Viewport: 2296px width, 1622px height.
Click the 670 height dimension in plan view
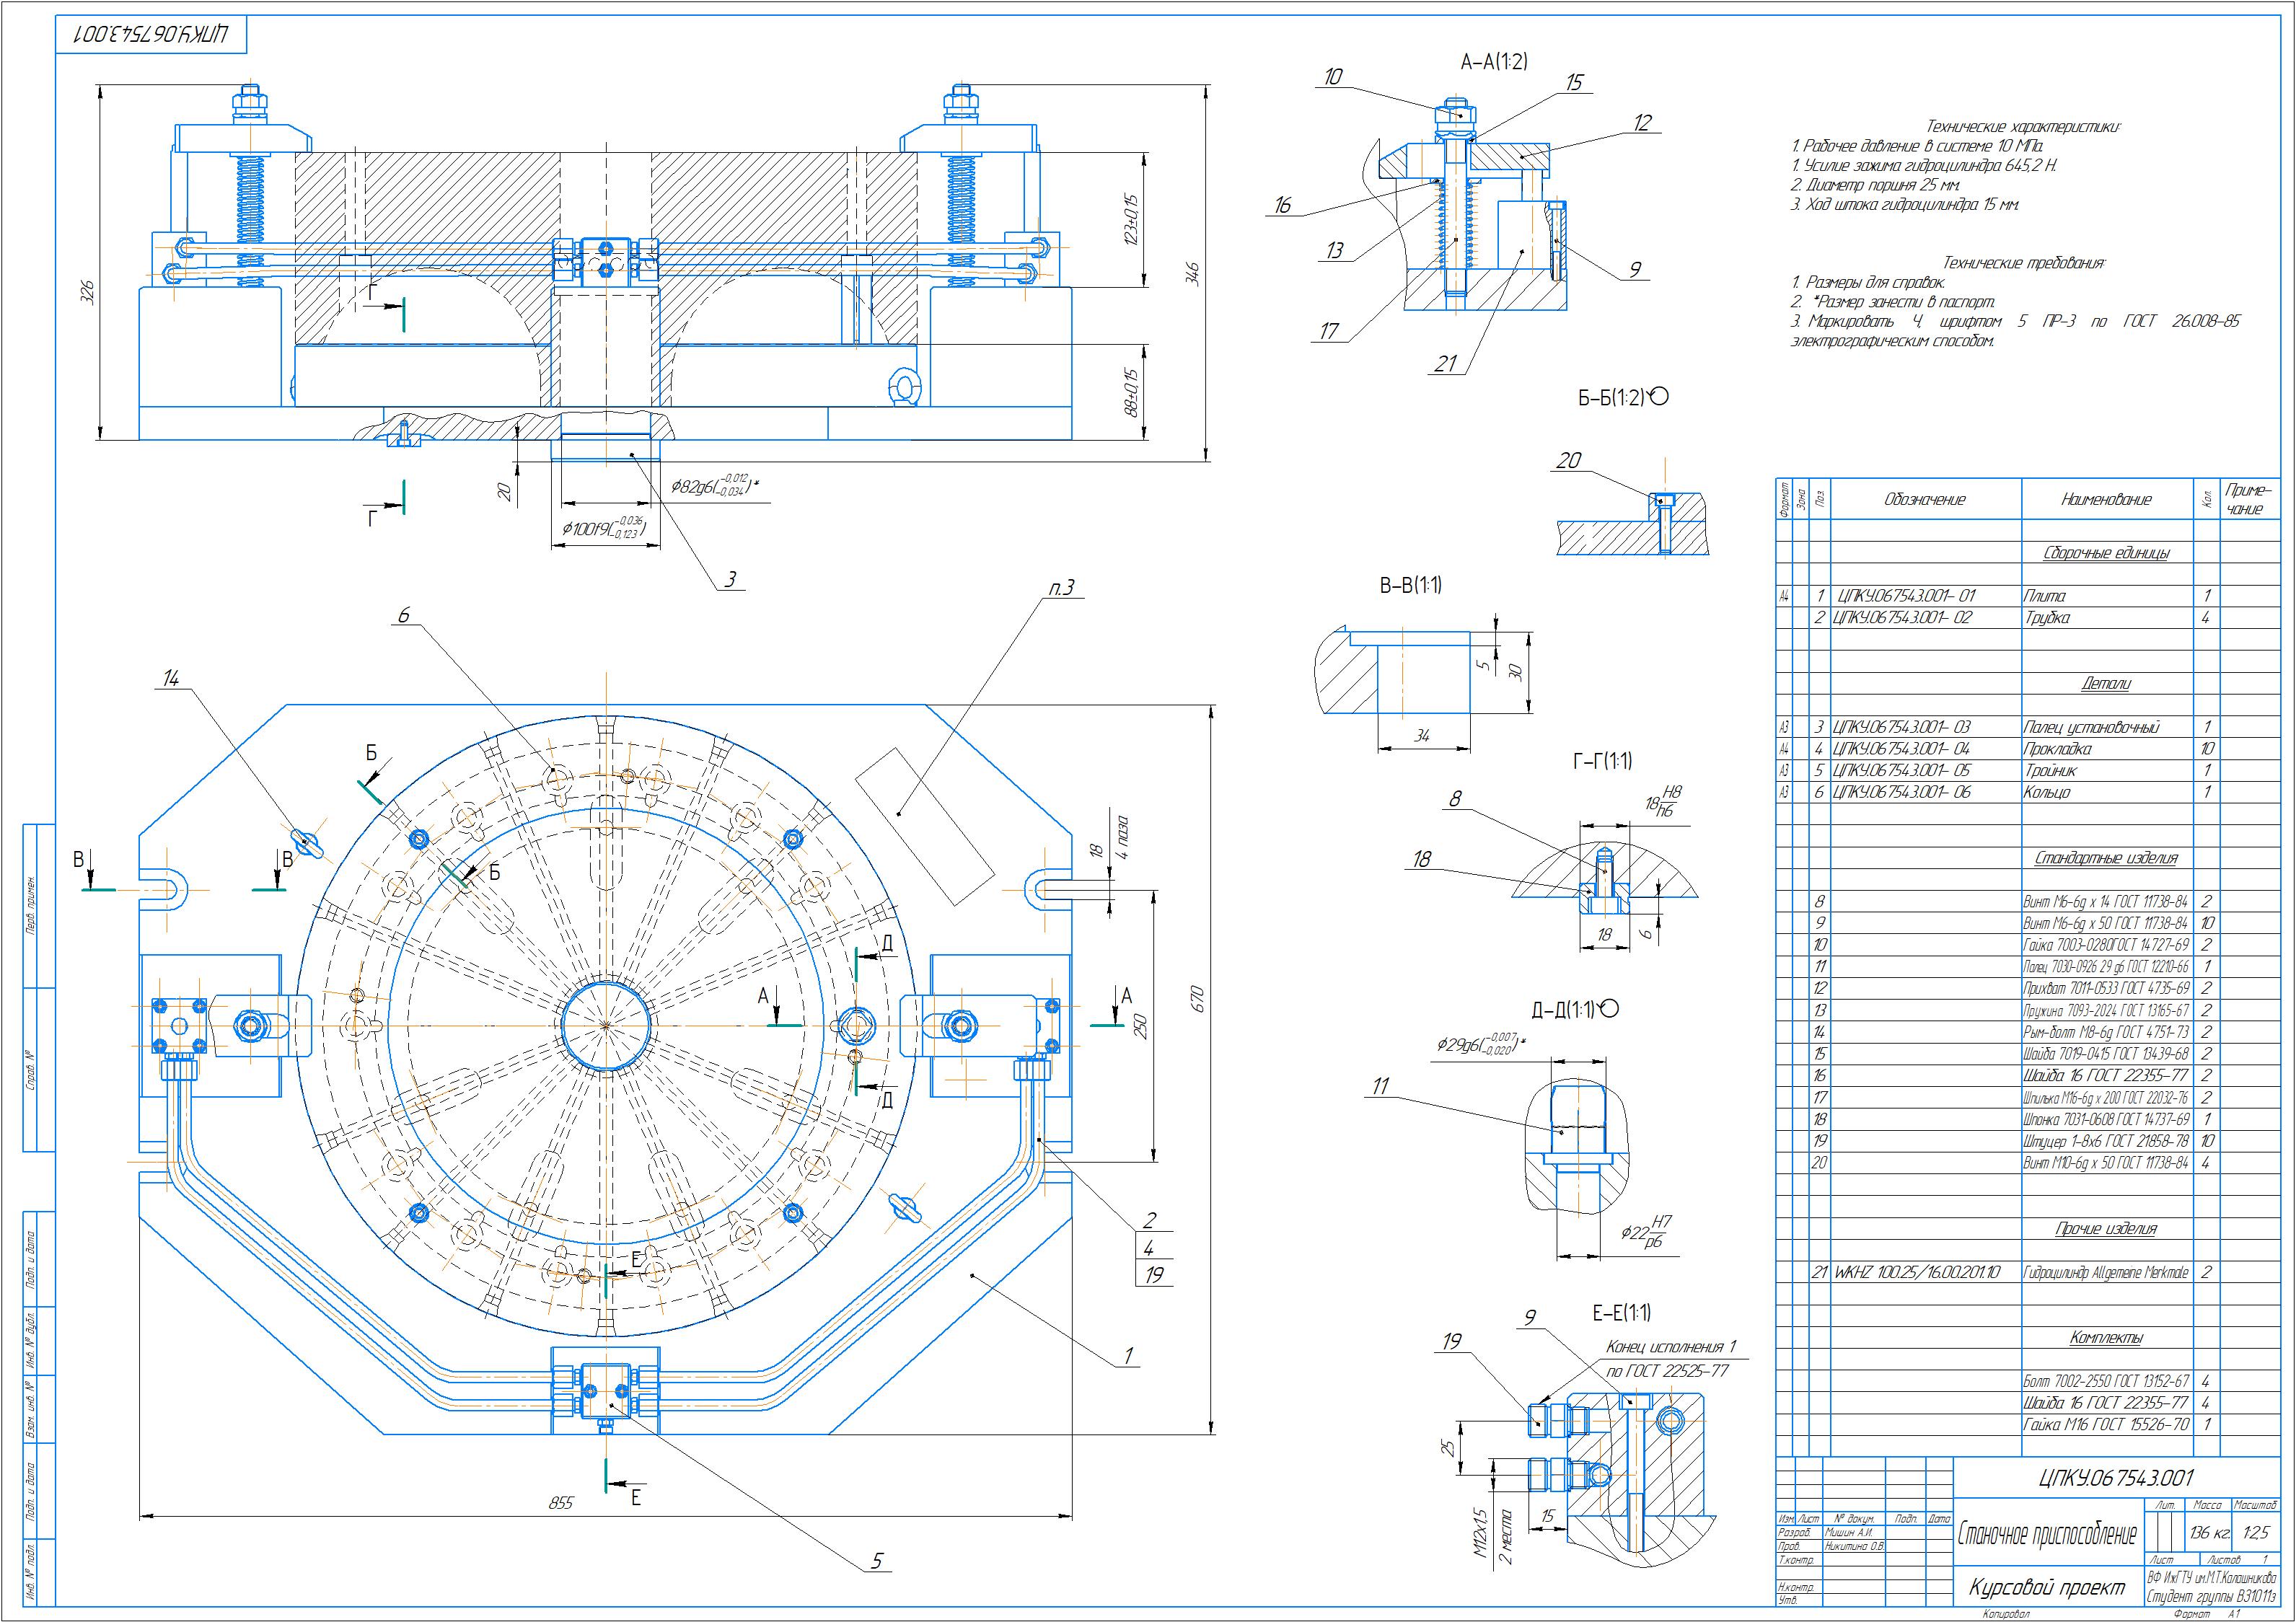click(1198, 998)
